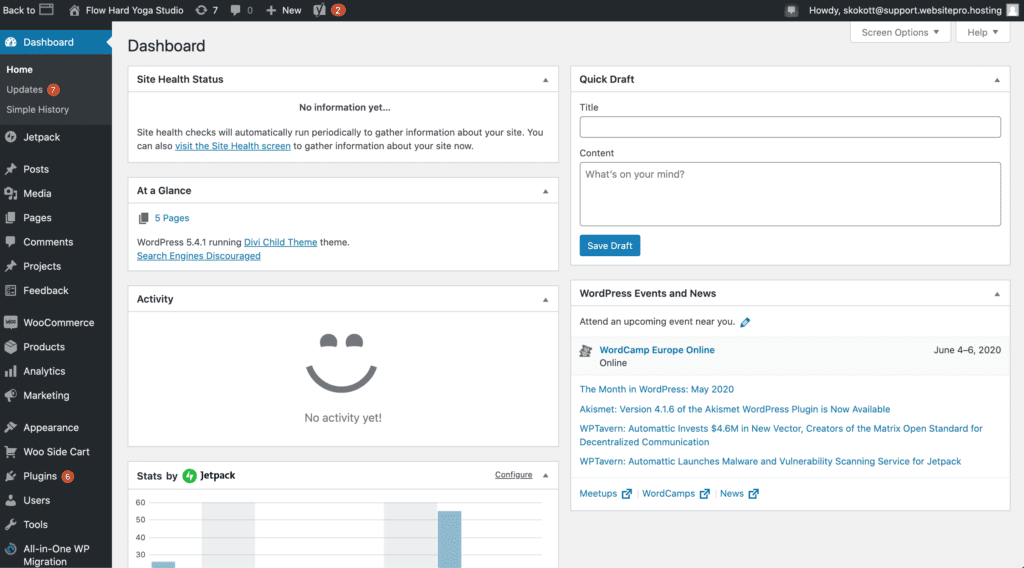The width and height of the screenshot is (1024, 568).
Task: Open the Plugins menu item
Action: click(40, 476)
